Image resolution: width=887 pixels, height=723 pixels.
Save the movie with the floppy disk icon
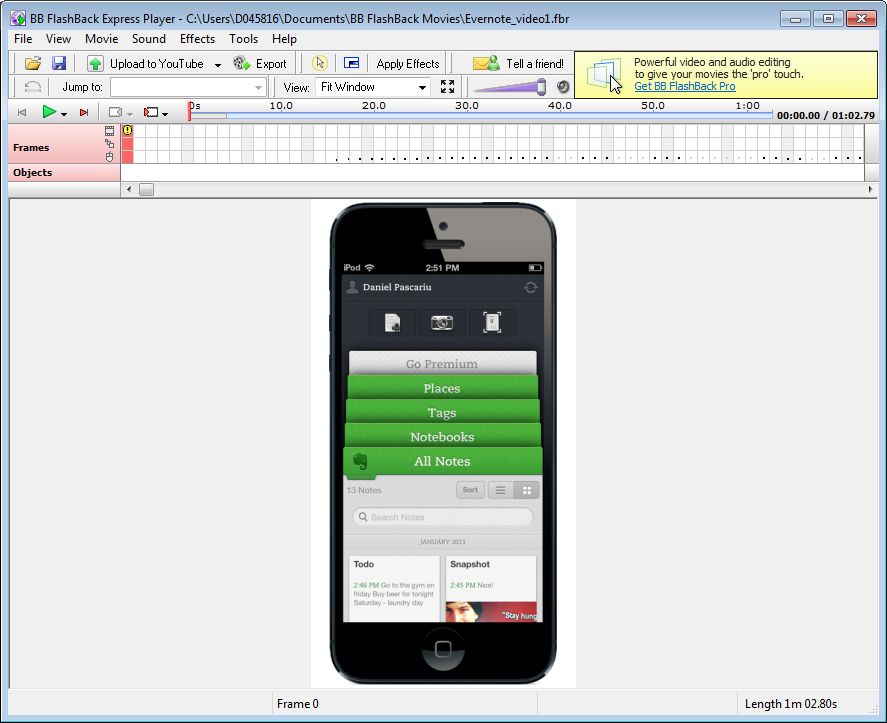click(59, 63)
